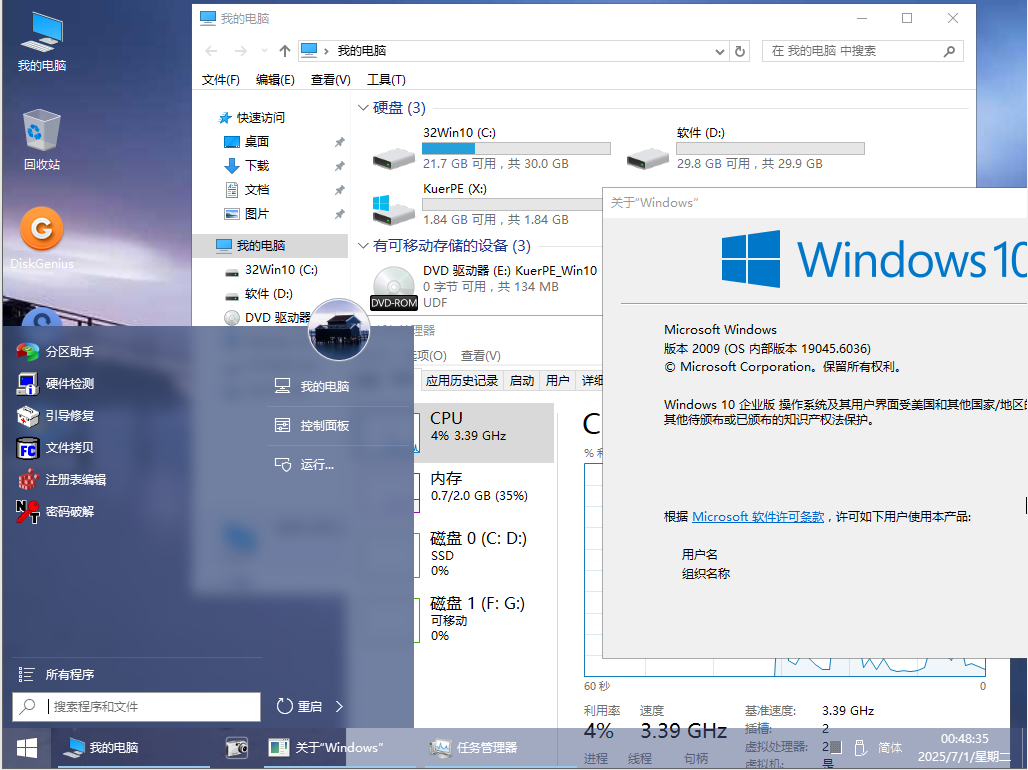
Task: Switch to 应用历史记录 tab in Task Manager
Action: click(x=462, y=380)
